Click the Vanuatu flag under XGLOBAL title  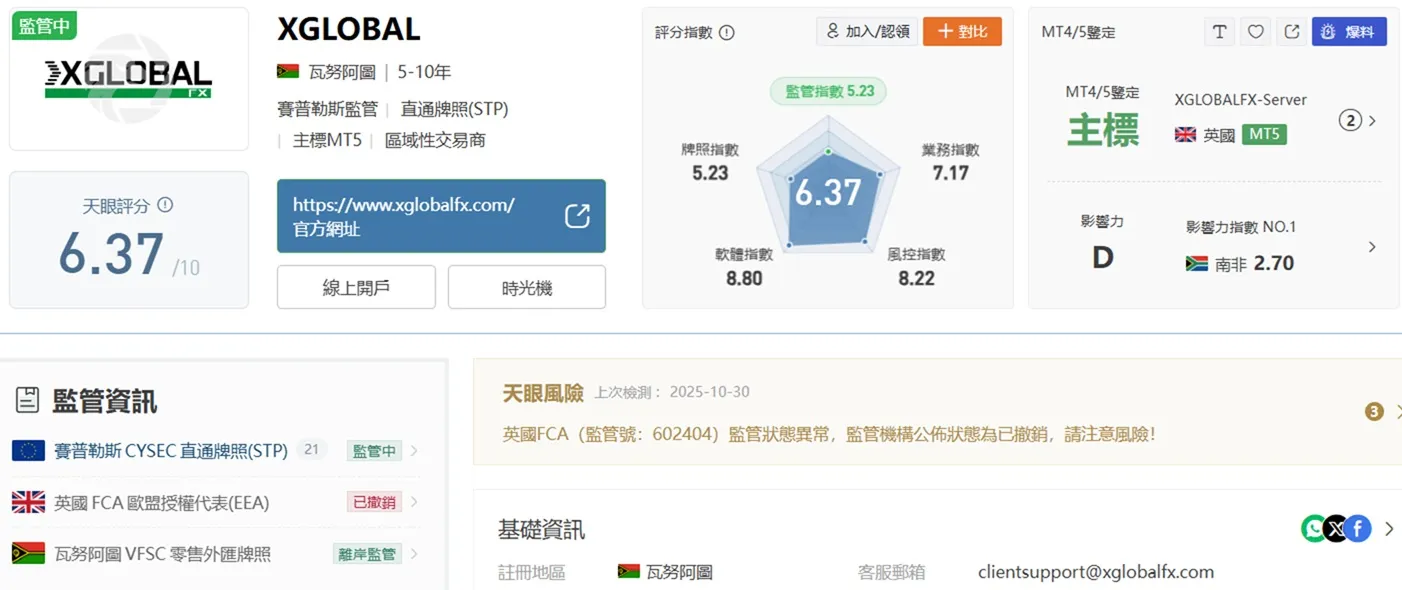(288, 71)
